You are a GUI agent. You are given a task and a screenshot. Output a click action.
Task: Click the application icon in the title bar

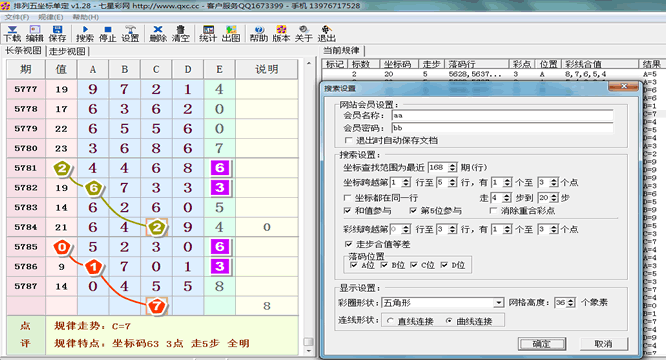6,6
